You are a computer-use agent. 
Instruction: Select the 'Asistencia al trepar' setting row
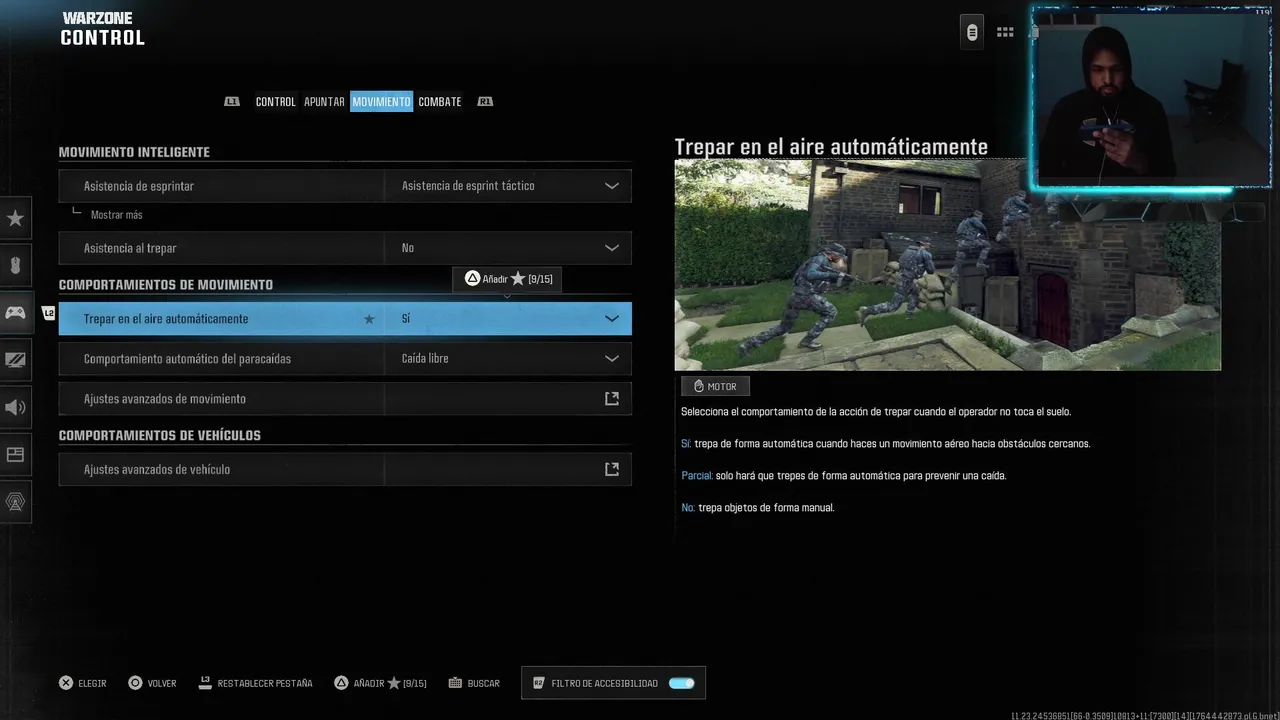345,248
